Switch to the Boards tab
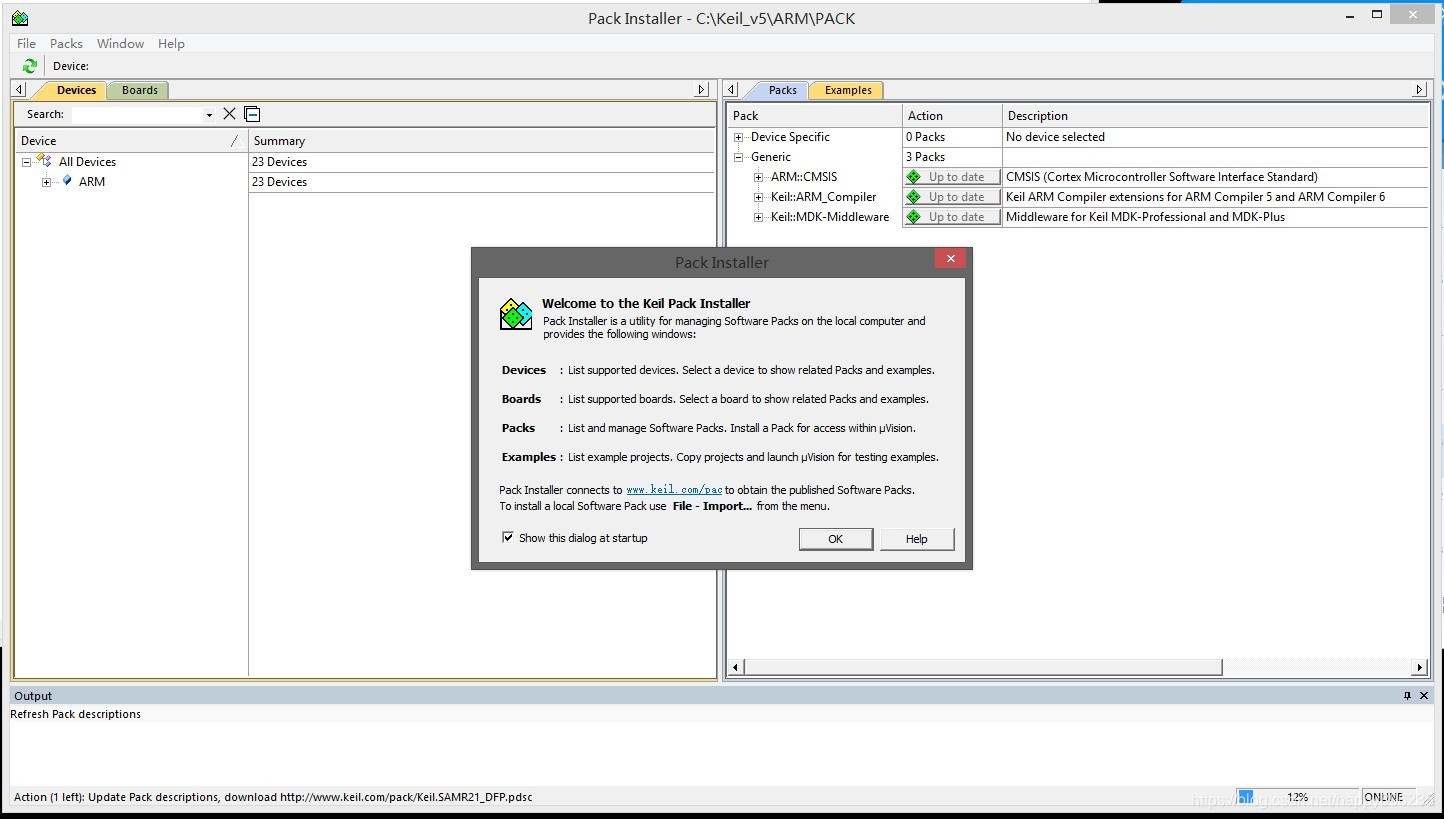The width and height of the screenshot is (1444, 819). [x=140, y=90]
